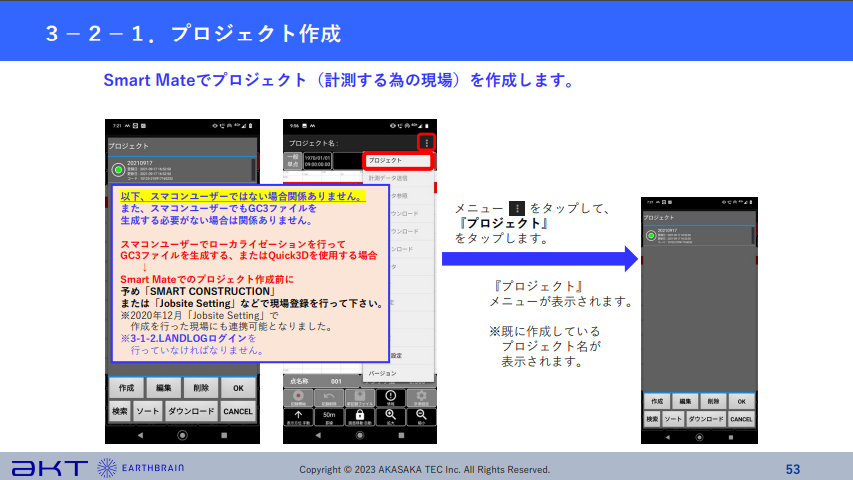The image size is (853, 480).
Task: Tap CANCEL in the left phone
Action: pos(238,411)
